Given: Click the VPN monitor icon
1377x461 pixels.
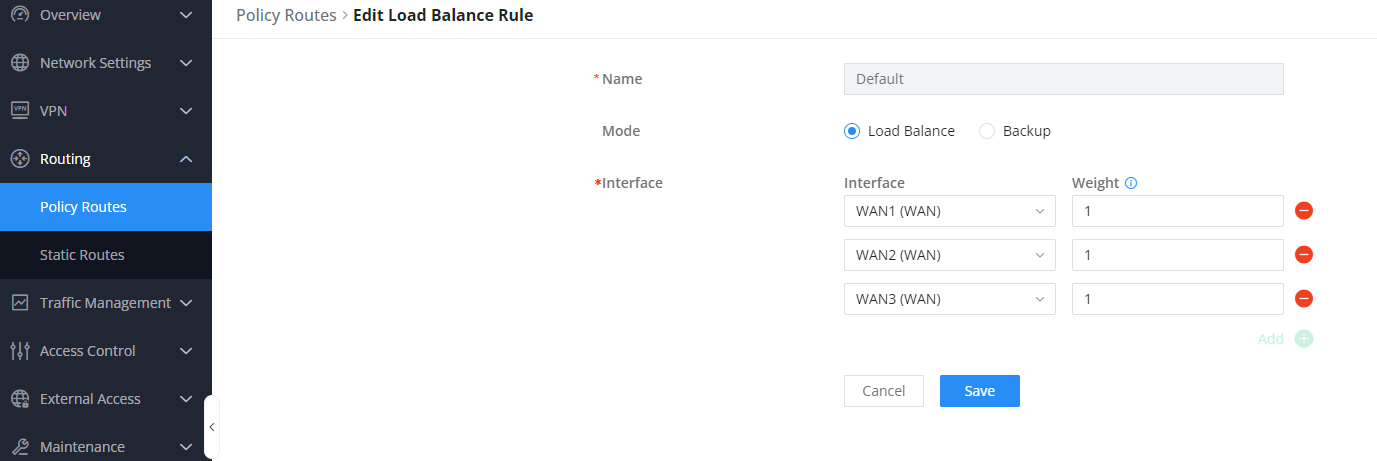Looking at the screenshot, I should point(20,110).
